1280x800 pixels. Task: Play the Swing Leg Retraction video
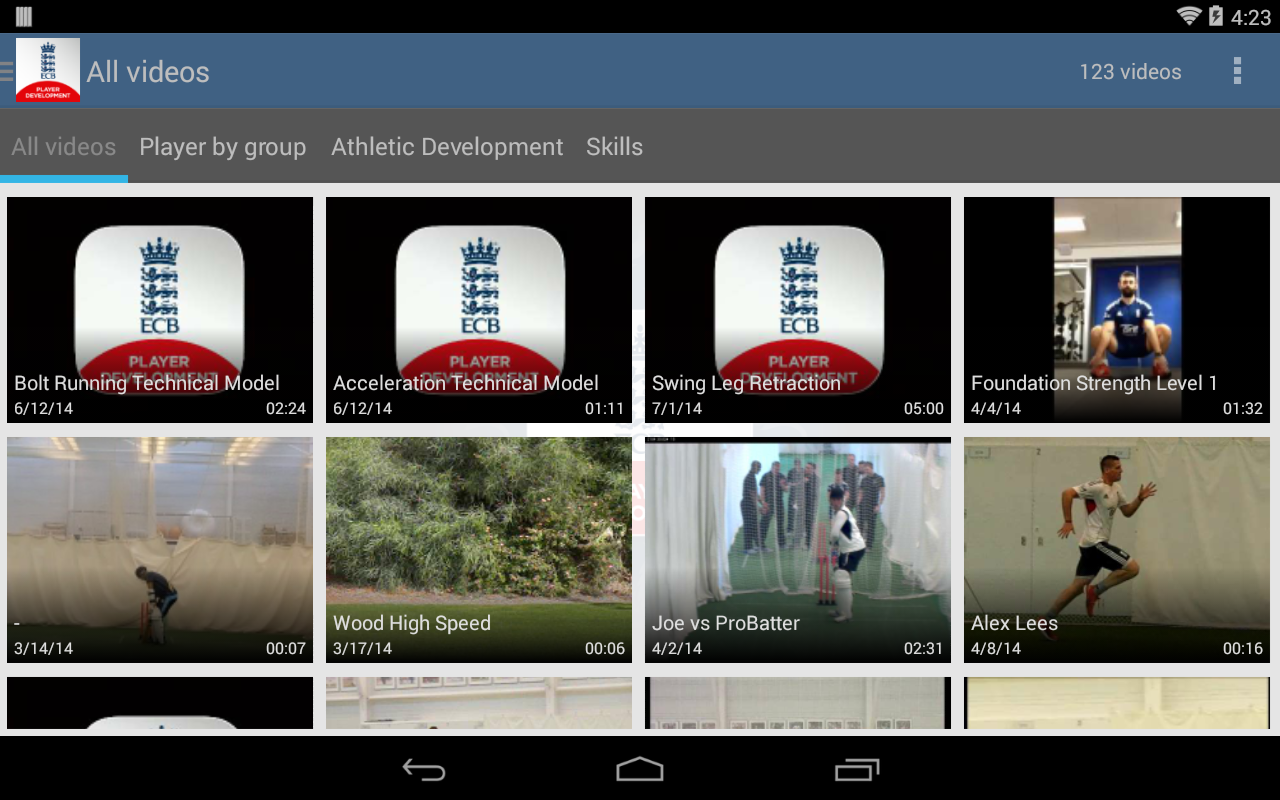[798, 310]
